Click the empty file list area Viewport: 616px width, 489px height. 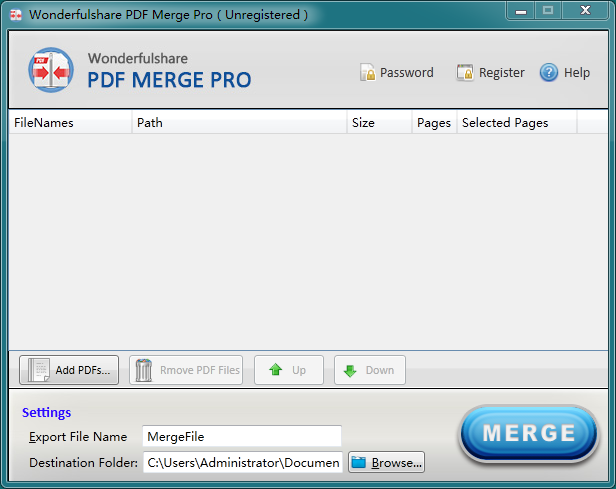click(308, 242)
